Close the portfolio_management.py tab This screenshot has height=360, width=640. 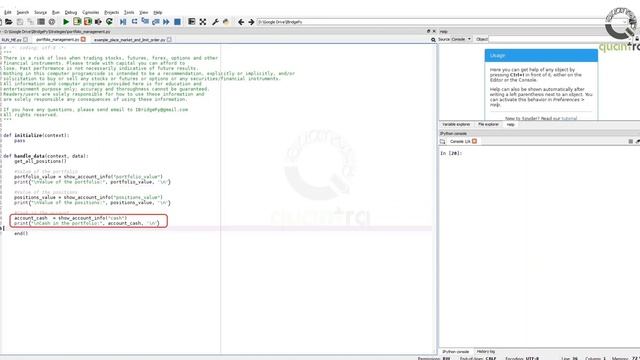[x=83, y=39]
